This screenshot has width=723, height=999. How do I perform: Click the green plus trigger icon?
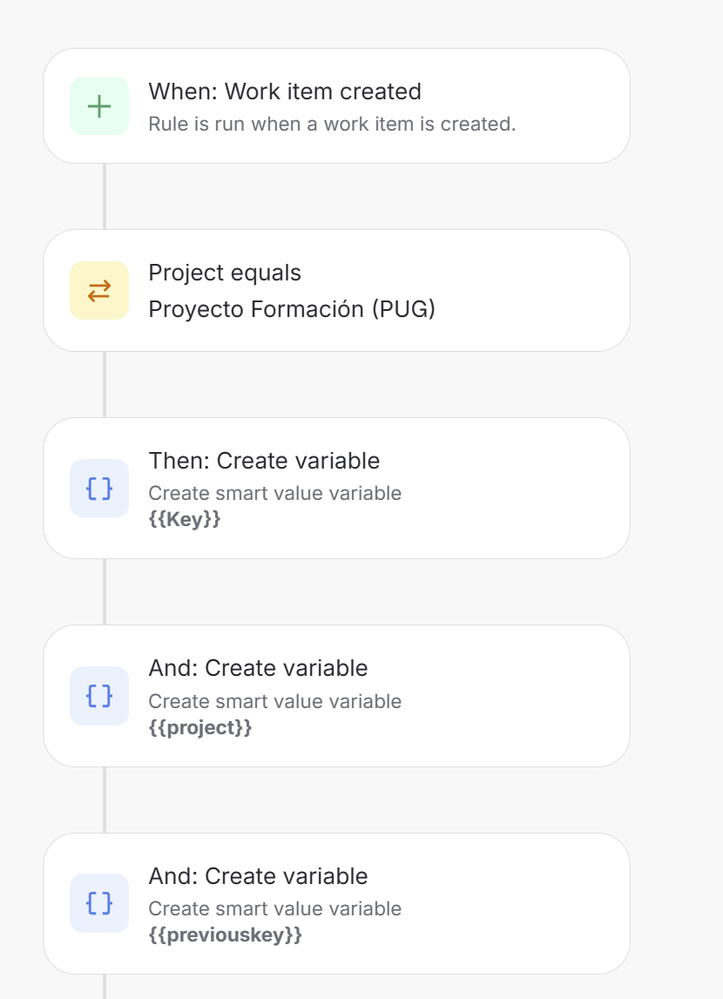click(x=99, y=106)
